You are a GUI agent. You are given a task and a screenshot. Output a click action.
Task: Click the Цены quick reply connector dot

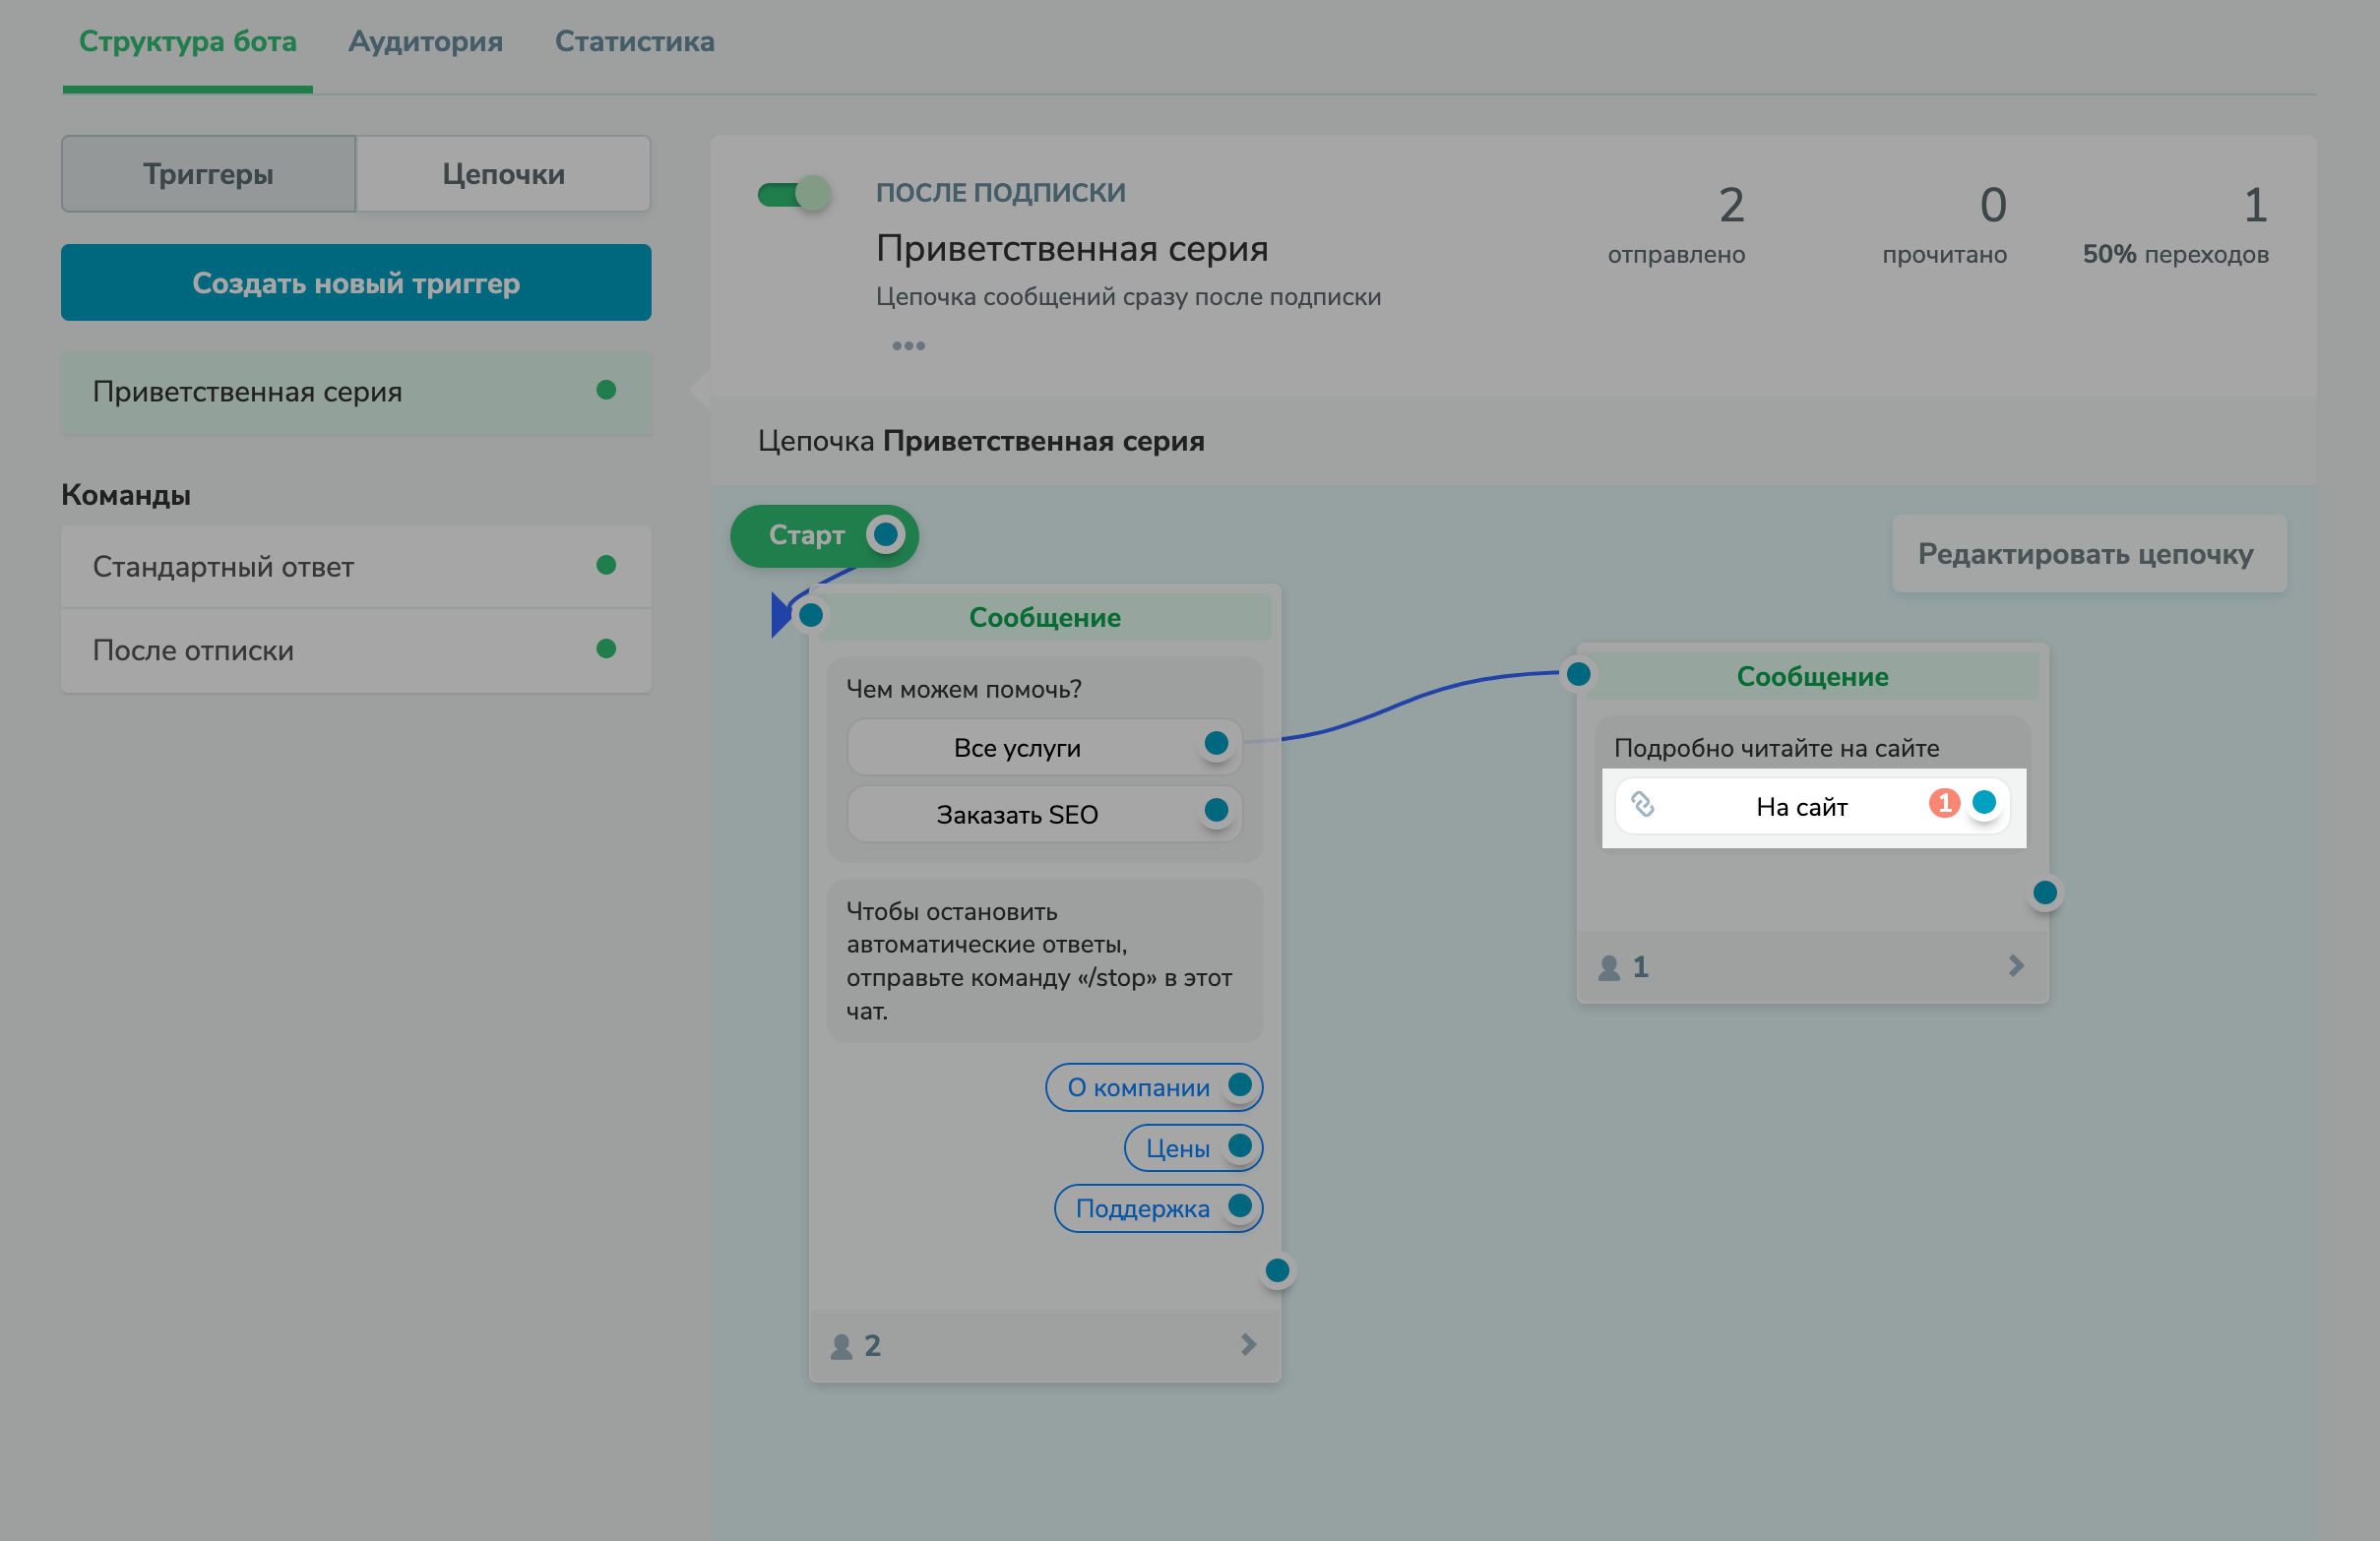click(x=1240, y=1146)
